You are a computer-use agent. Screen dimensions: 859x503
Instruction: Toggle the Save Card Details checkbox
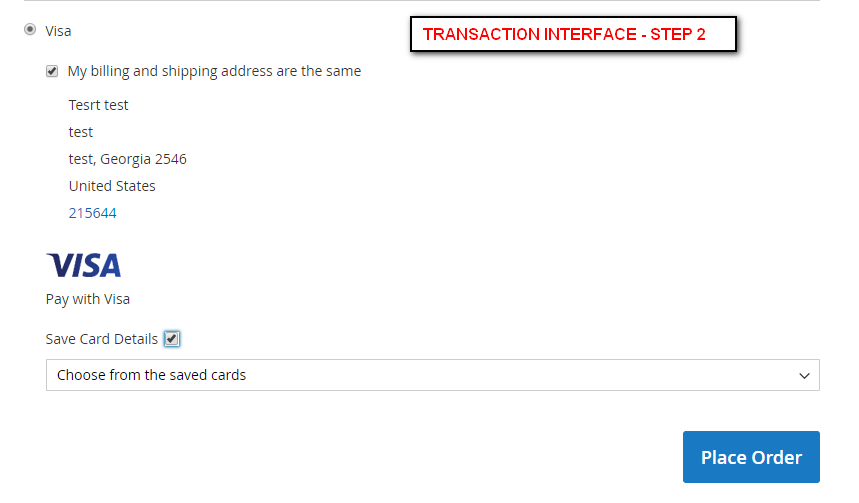tap(172, 339)
